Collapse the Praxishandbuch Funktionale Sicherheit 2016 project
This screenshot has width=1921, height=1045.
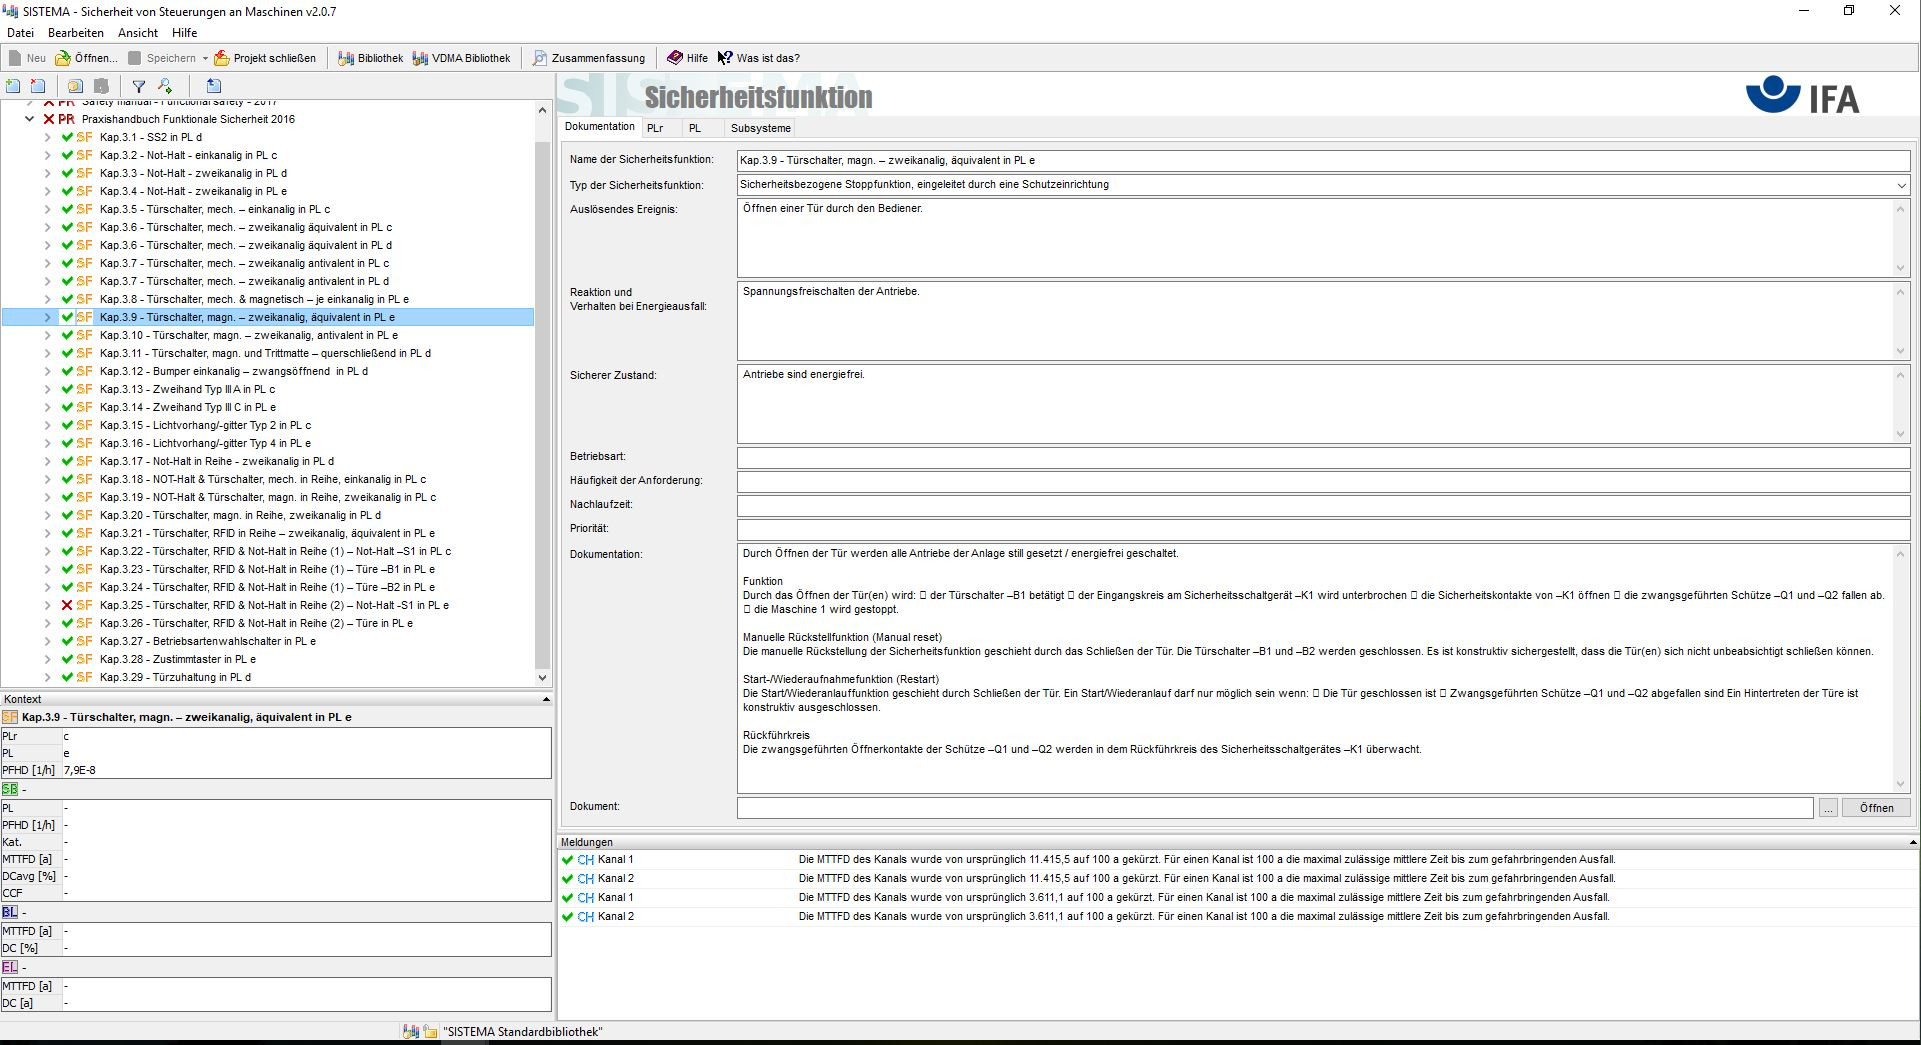click(x=30, y=119)
